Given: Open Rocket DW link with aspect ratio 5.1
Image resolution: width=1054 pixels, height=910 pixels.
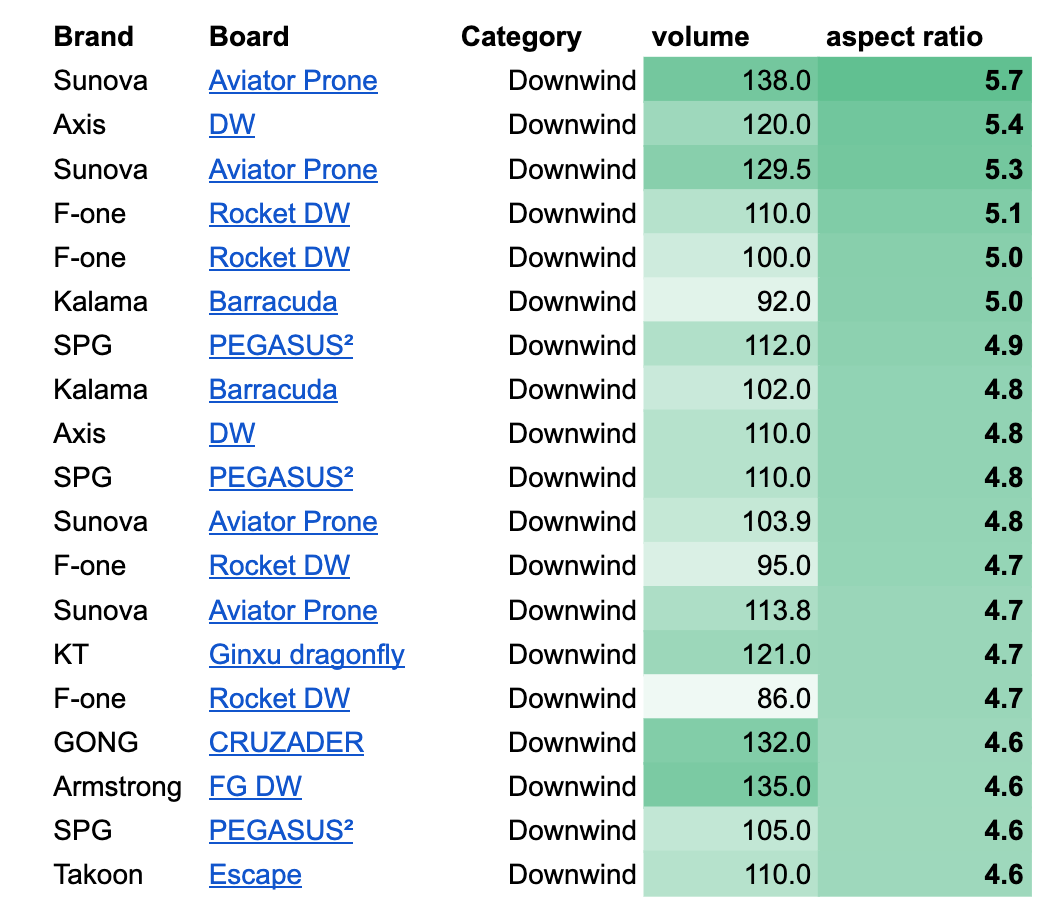Looking at the screenshot, I should (x=280, y=213).
